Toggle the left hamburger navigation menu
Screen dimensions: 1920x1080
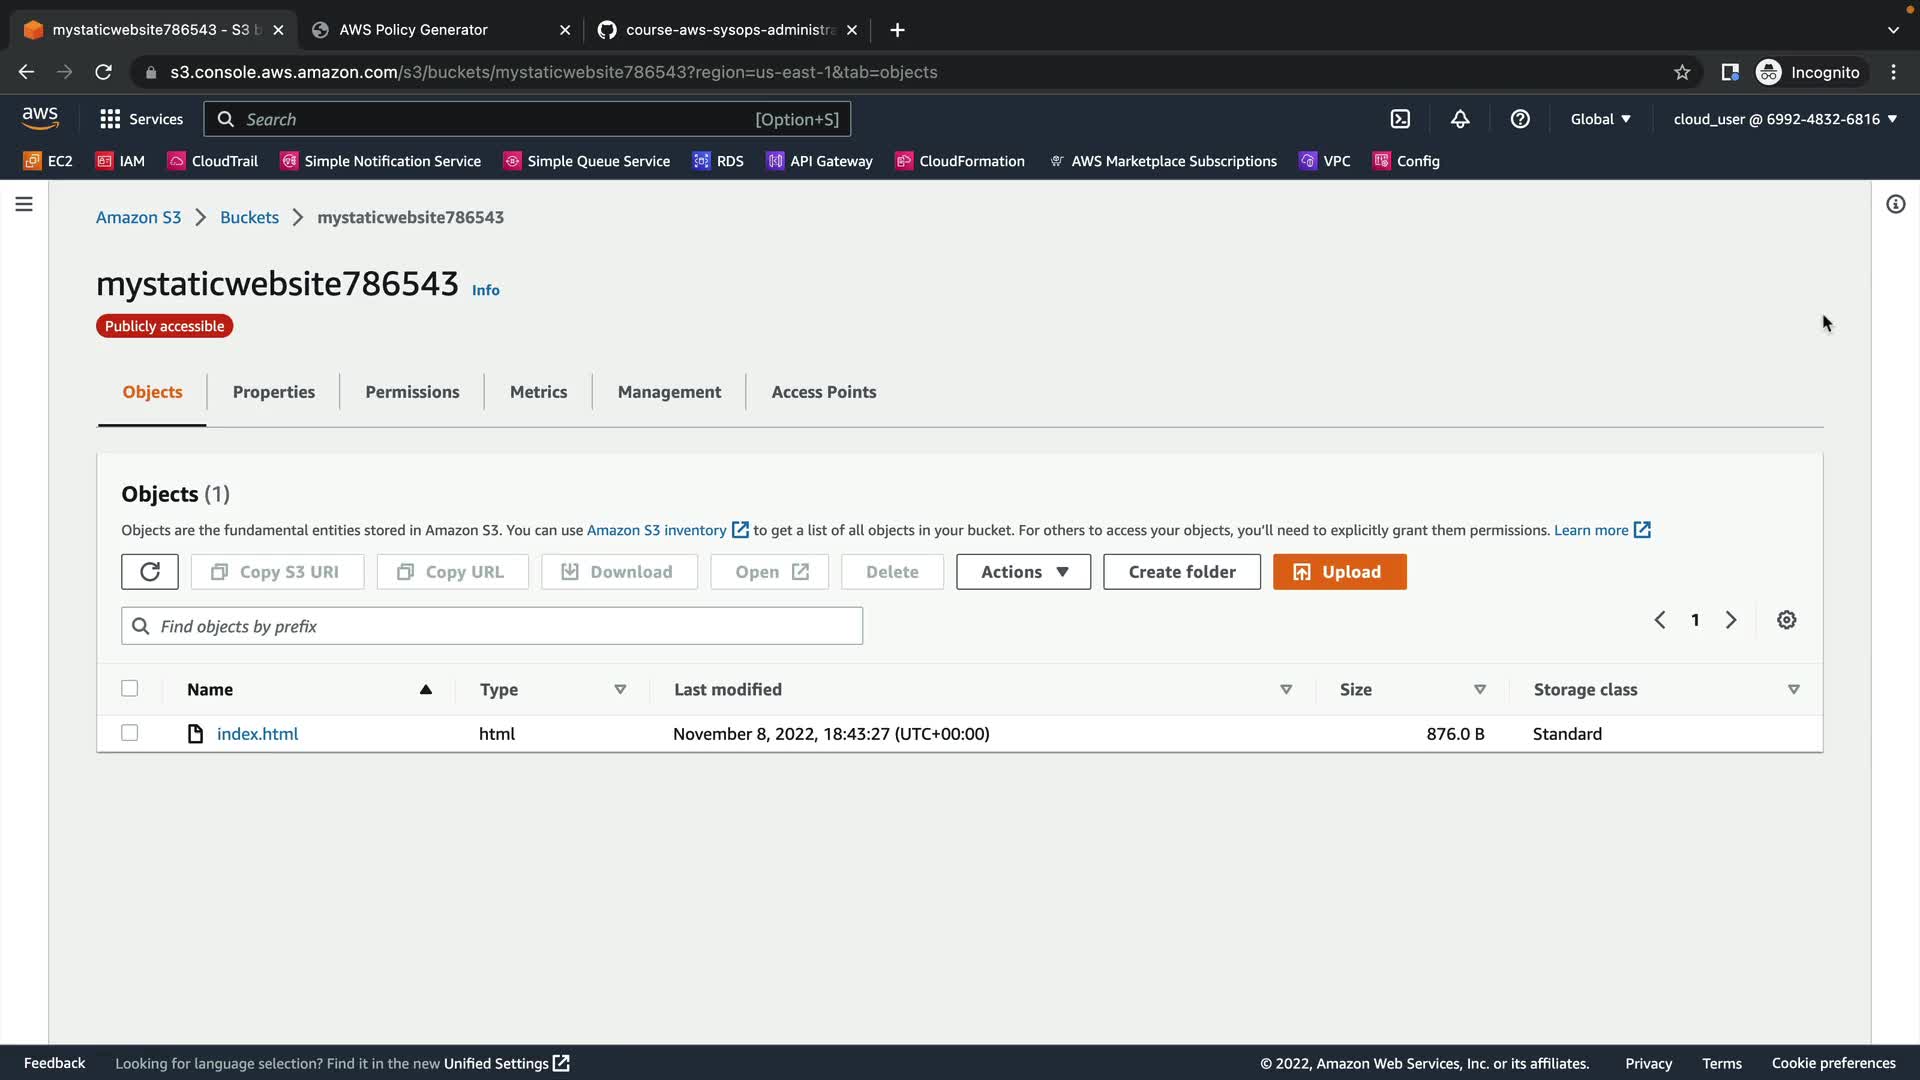pos(24,204)
